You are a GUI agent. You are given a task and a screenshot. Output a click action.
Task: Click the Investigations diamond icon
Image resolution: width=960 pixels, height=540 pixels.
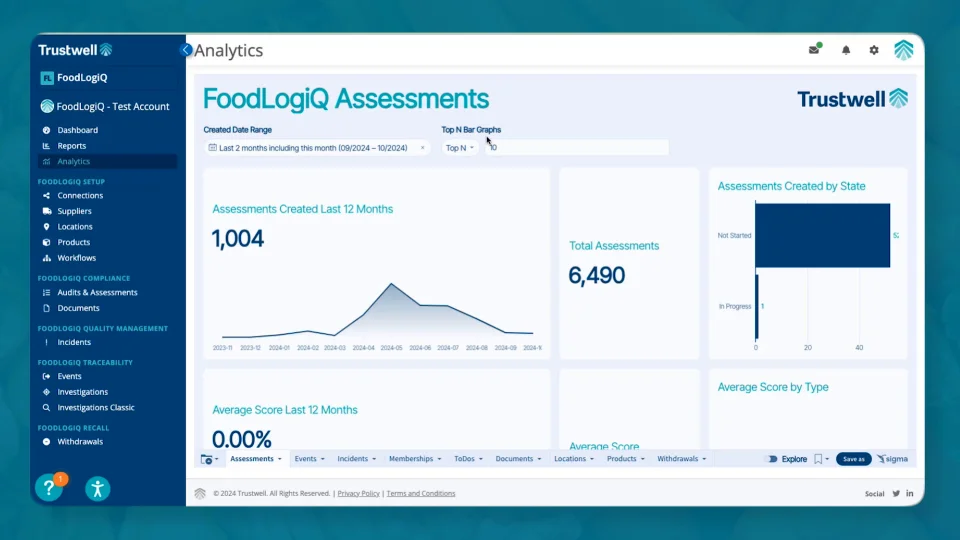click(46, 392)
